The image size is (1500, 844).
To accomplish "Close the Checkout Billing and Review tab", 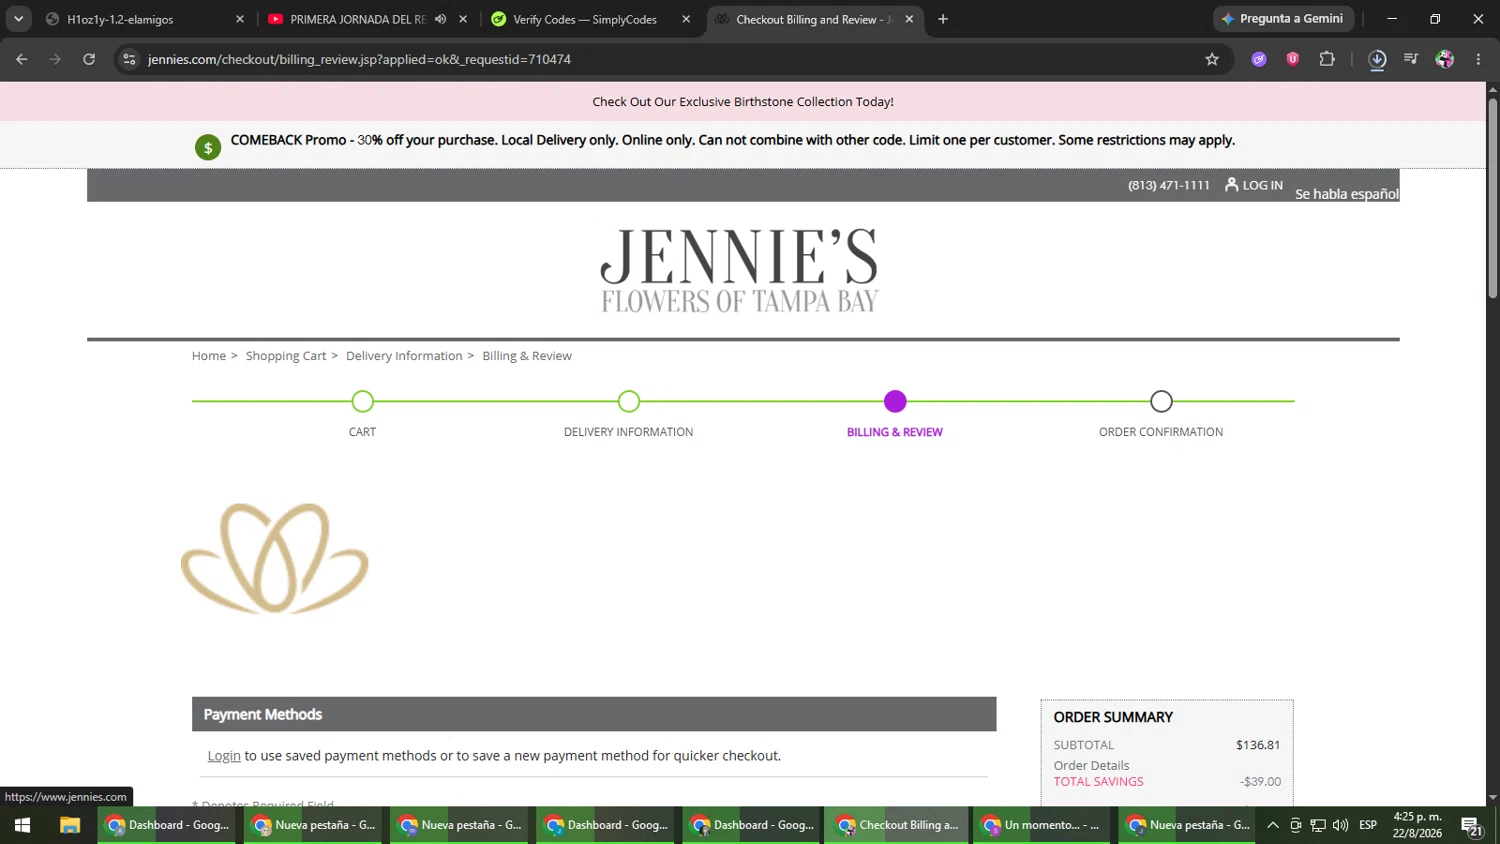I will (909, 19).
